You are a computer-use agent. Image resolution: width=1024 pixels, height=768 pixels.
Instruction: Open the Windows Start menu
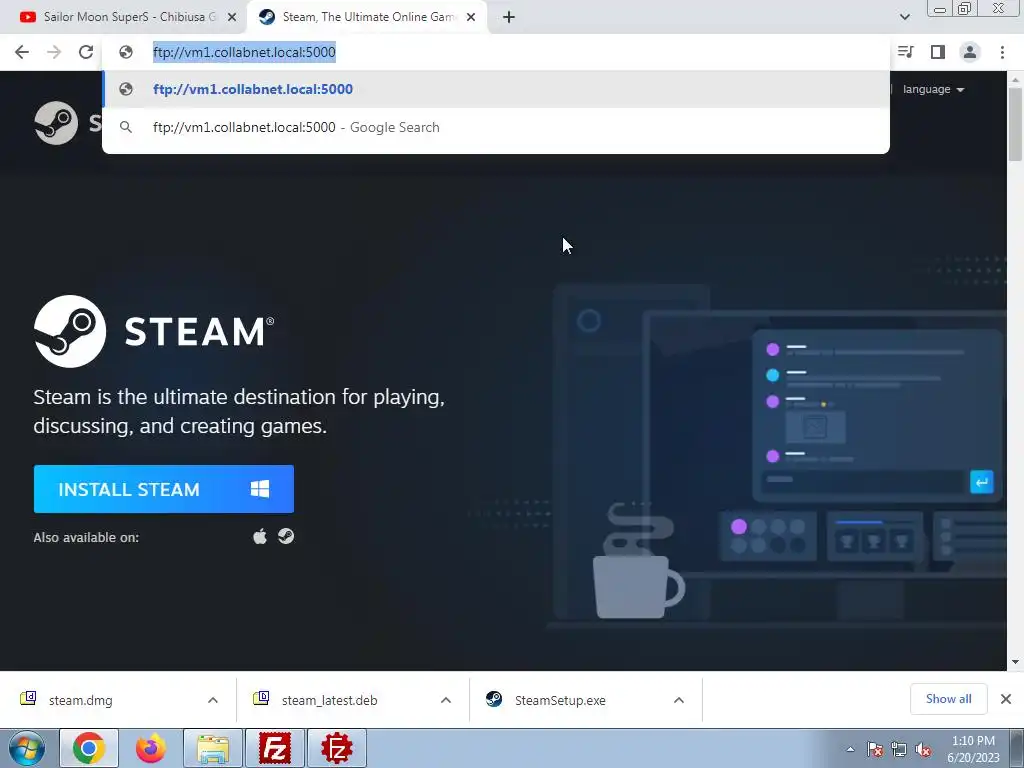(x=27, y=748)
